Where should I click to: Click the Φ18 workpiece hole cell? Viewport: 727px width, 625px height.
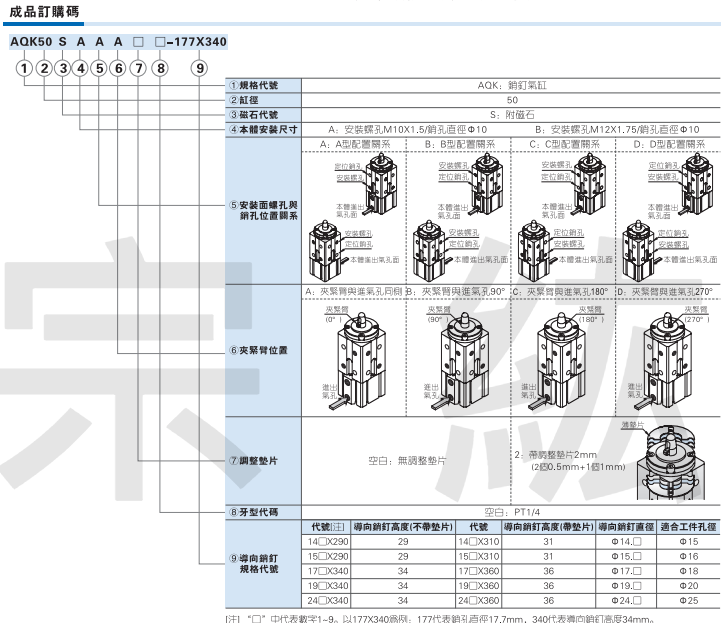coord(689,571)
